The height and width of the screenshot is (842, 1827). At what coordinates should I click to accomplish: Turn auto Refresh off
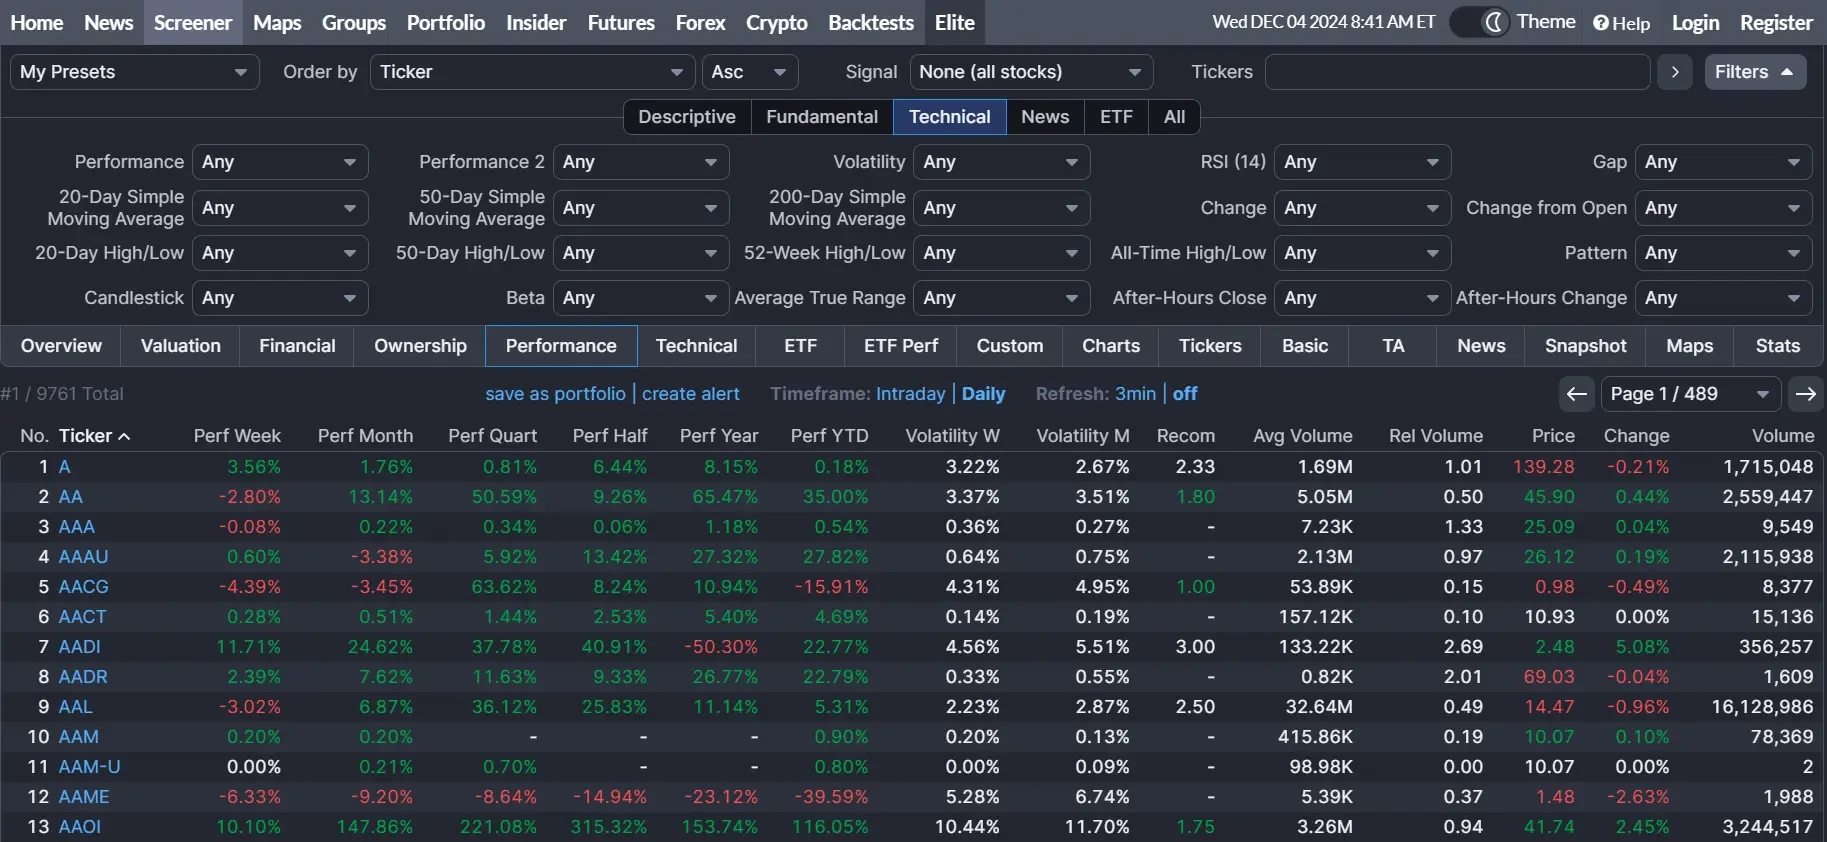pyautogui.click(x=1185, y=394)
